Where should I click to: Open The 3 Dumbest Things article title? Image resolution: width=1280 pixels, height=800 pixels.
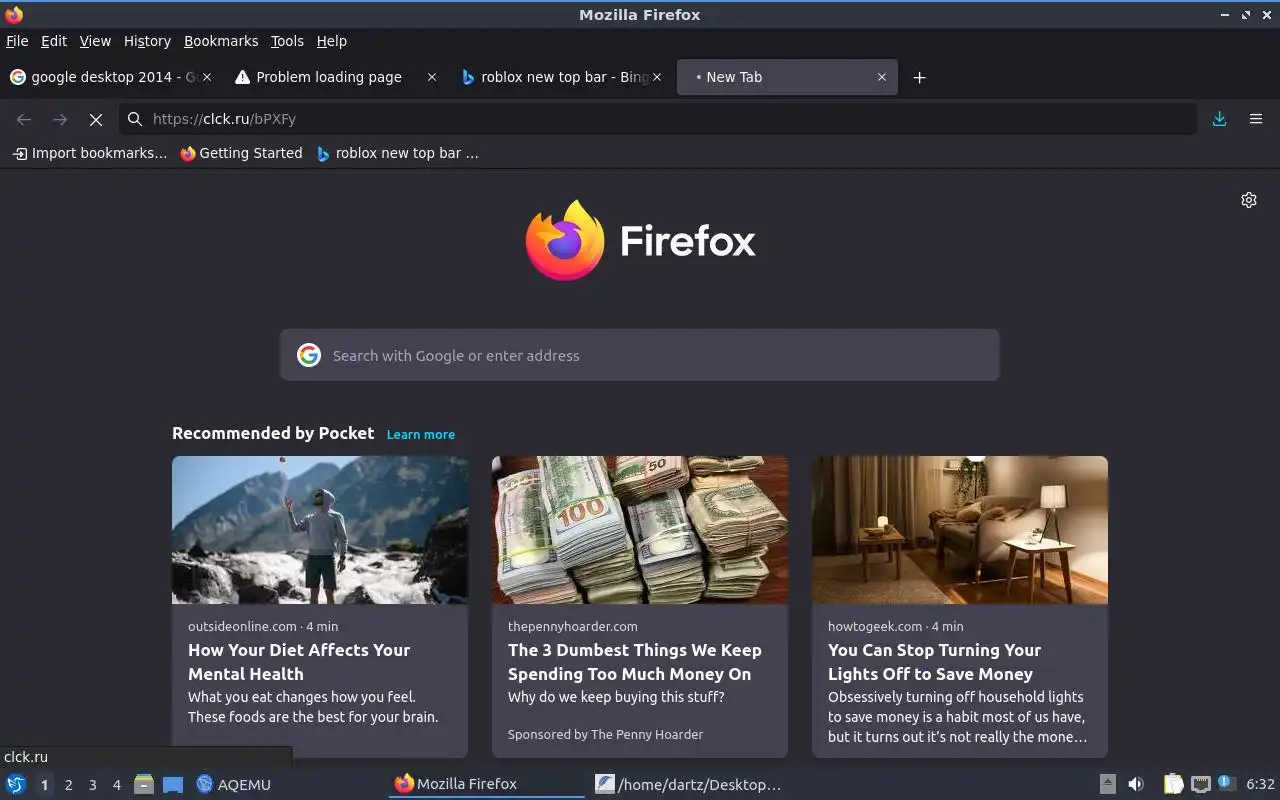(x=635, y=662)
